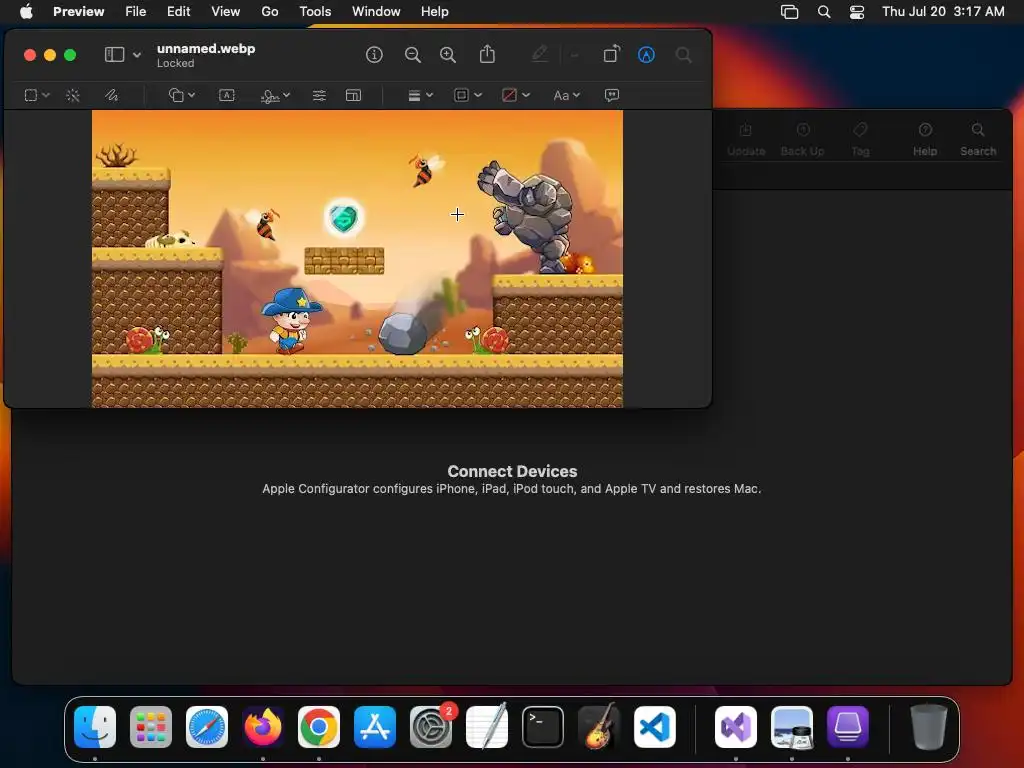Viewport: 1024px width, 768px height.
Task: Click Tag in Apple Configurator toolbar
Action: (860, 140)
